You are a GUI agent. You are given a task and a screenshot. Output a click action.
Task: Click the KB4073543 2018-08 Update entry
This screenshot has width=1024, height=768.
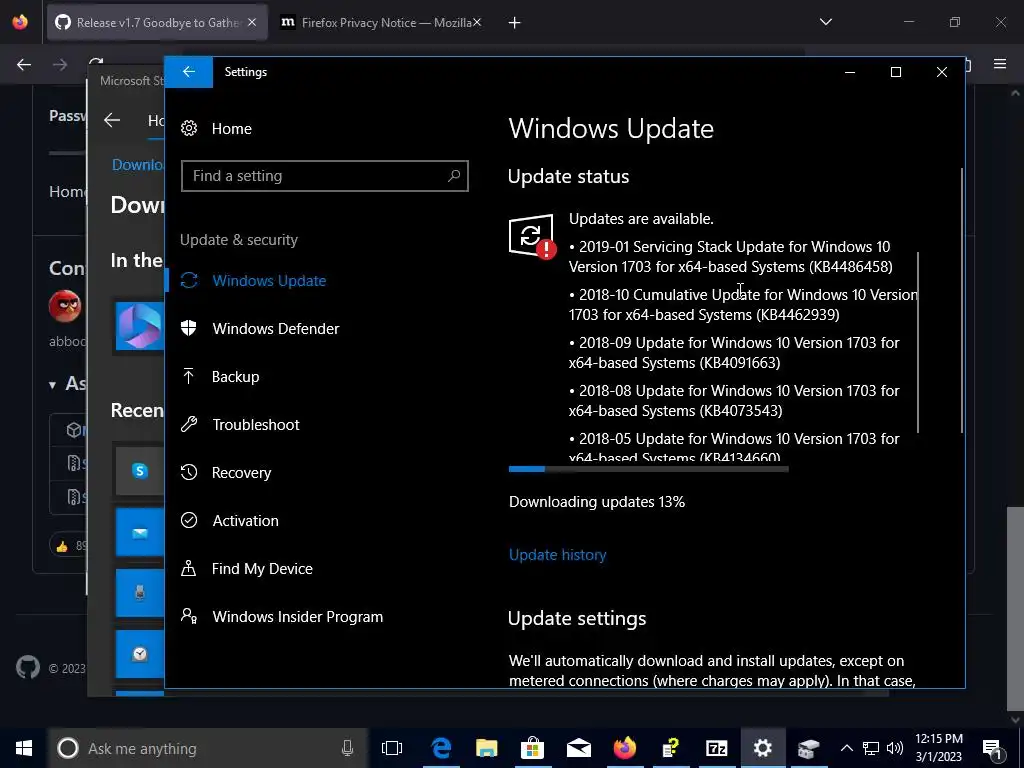pos(734,400)
